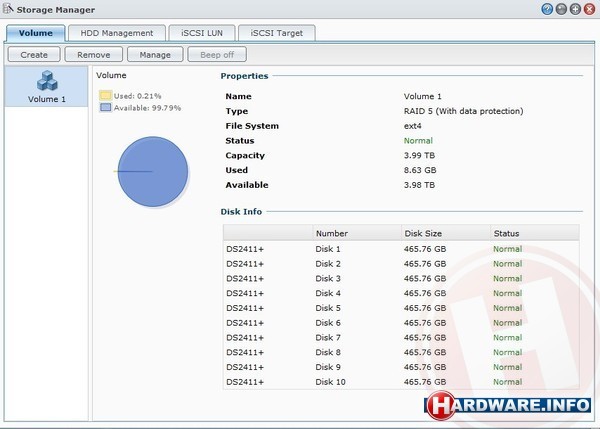600x429 pixels.
Task: Click the volume usage pie chart
Action: pyautogui.click(x=153, y=171)
